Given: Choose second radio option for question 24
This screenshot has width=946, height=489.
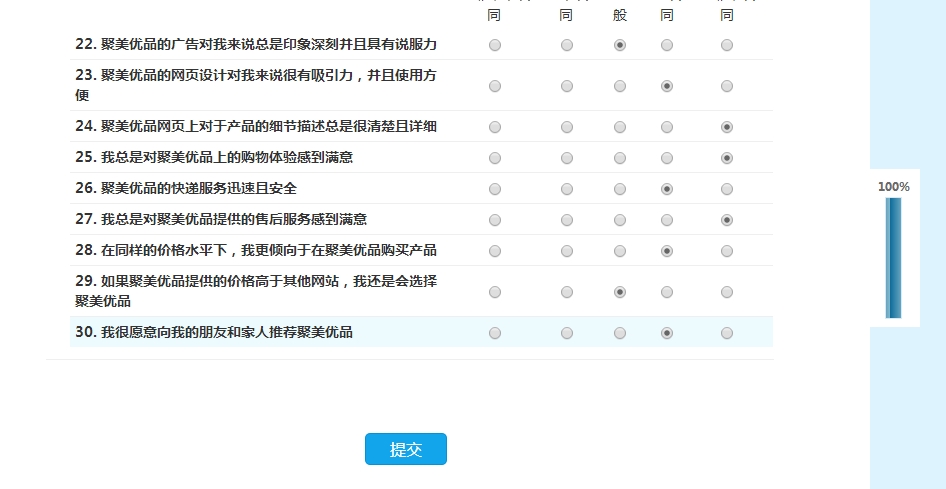Looking at the screenshot, I should click(x=567, y=127).
